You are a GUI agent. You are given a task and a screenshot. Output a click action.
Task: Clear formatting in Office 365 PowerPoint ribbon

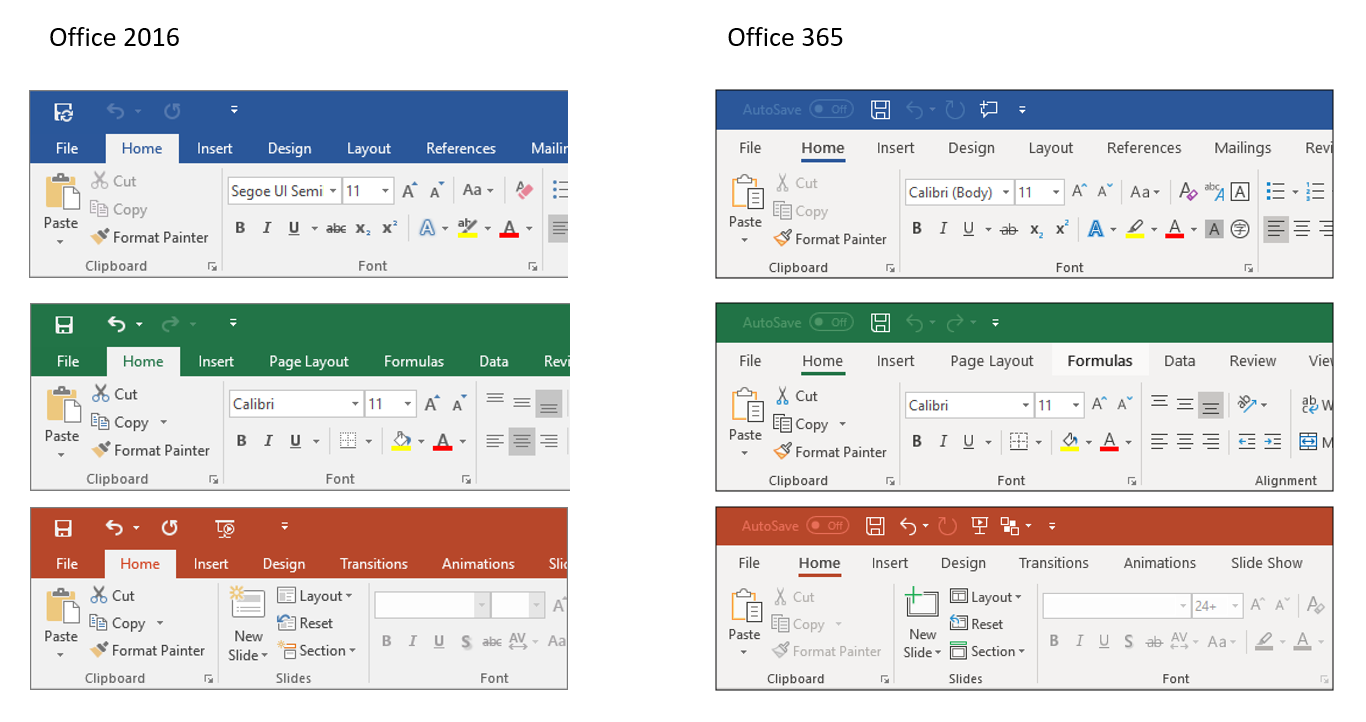tap(1316, 605)
